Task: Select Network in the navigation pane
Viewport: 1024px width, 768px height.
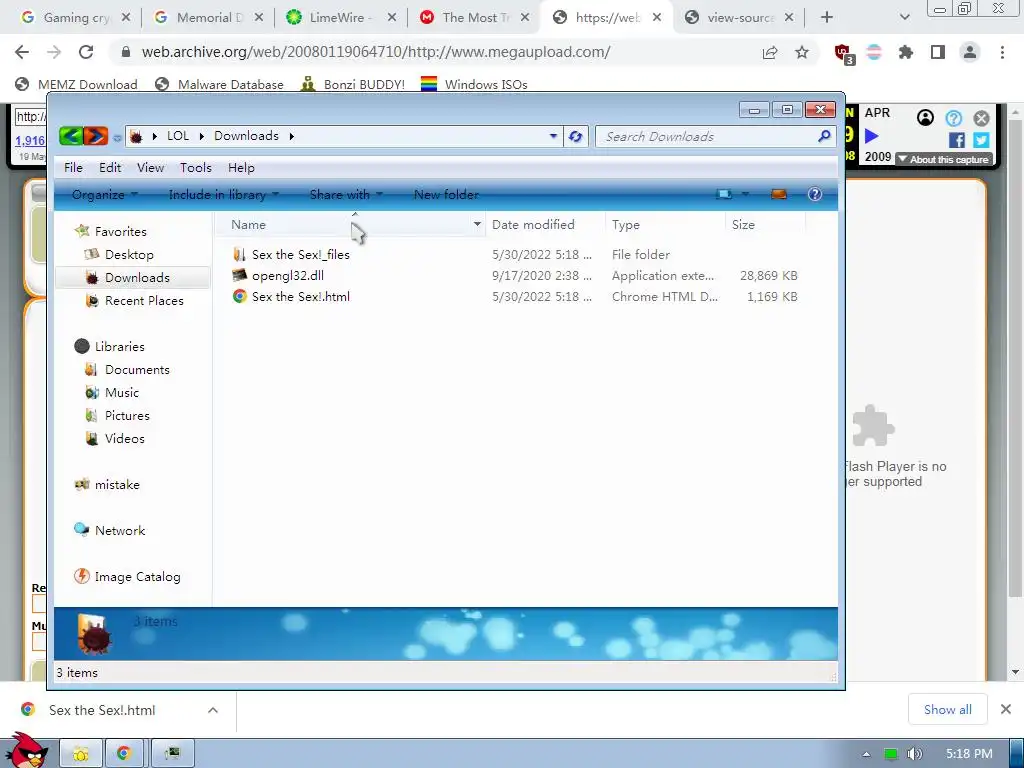Action: 120,530
